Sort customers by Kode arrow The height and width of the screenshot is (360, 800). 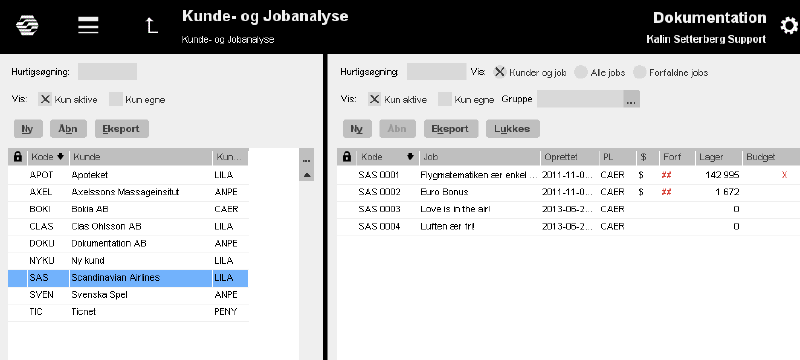tap(60, 157)
